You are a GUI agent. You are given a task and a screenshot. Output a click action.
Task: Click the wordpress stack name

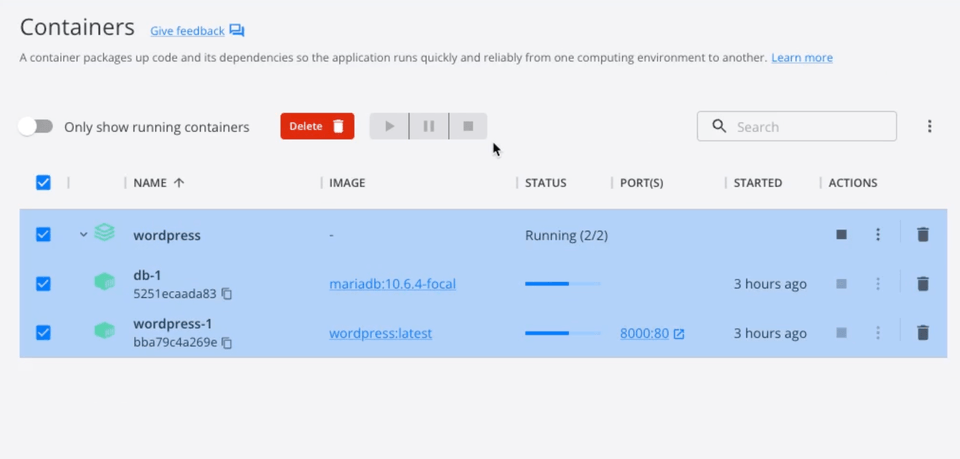pos(167,235)
